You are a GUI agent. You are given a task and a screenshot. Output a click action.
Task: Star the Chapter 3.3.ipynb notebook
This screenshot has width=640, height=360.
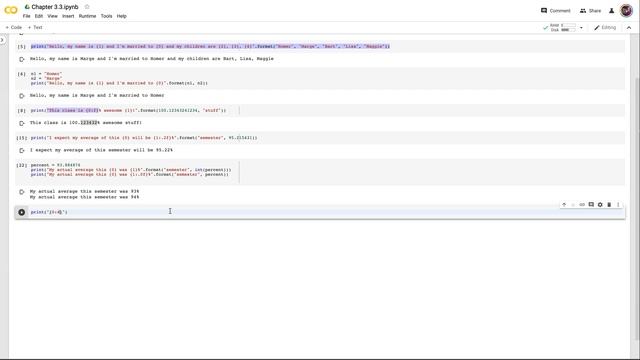[87, 7]
